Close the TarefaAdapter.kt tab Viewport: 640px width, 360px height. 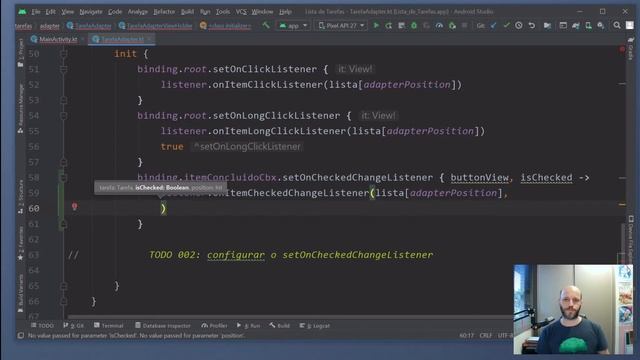[x=150, y=39]
